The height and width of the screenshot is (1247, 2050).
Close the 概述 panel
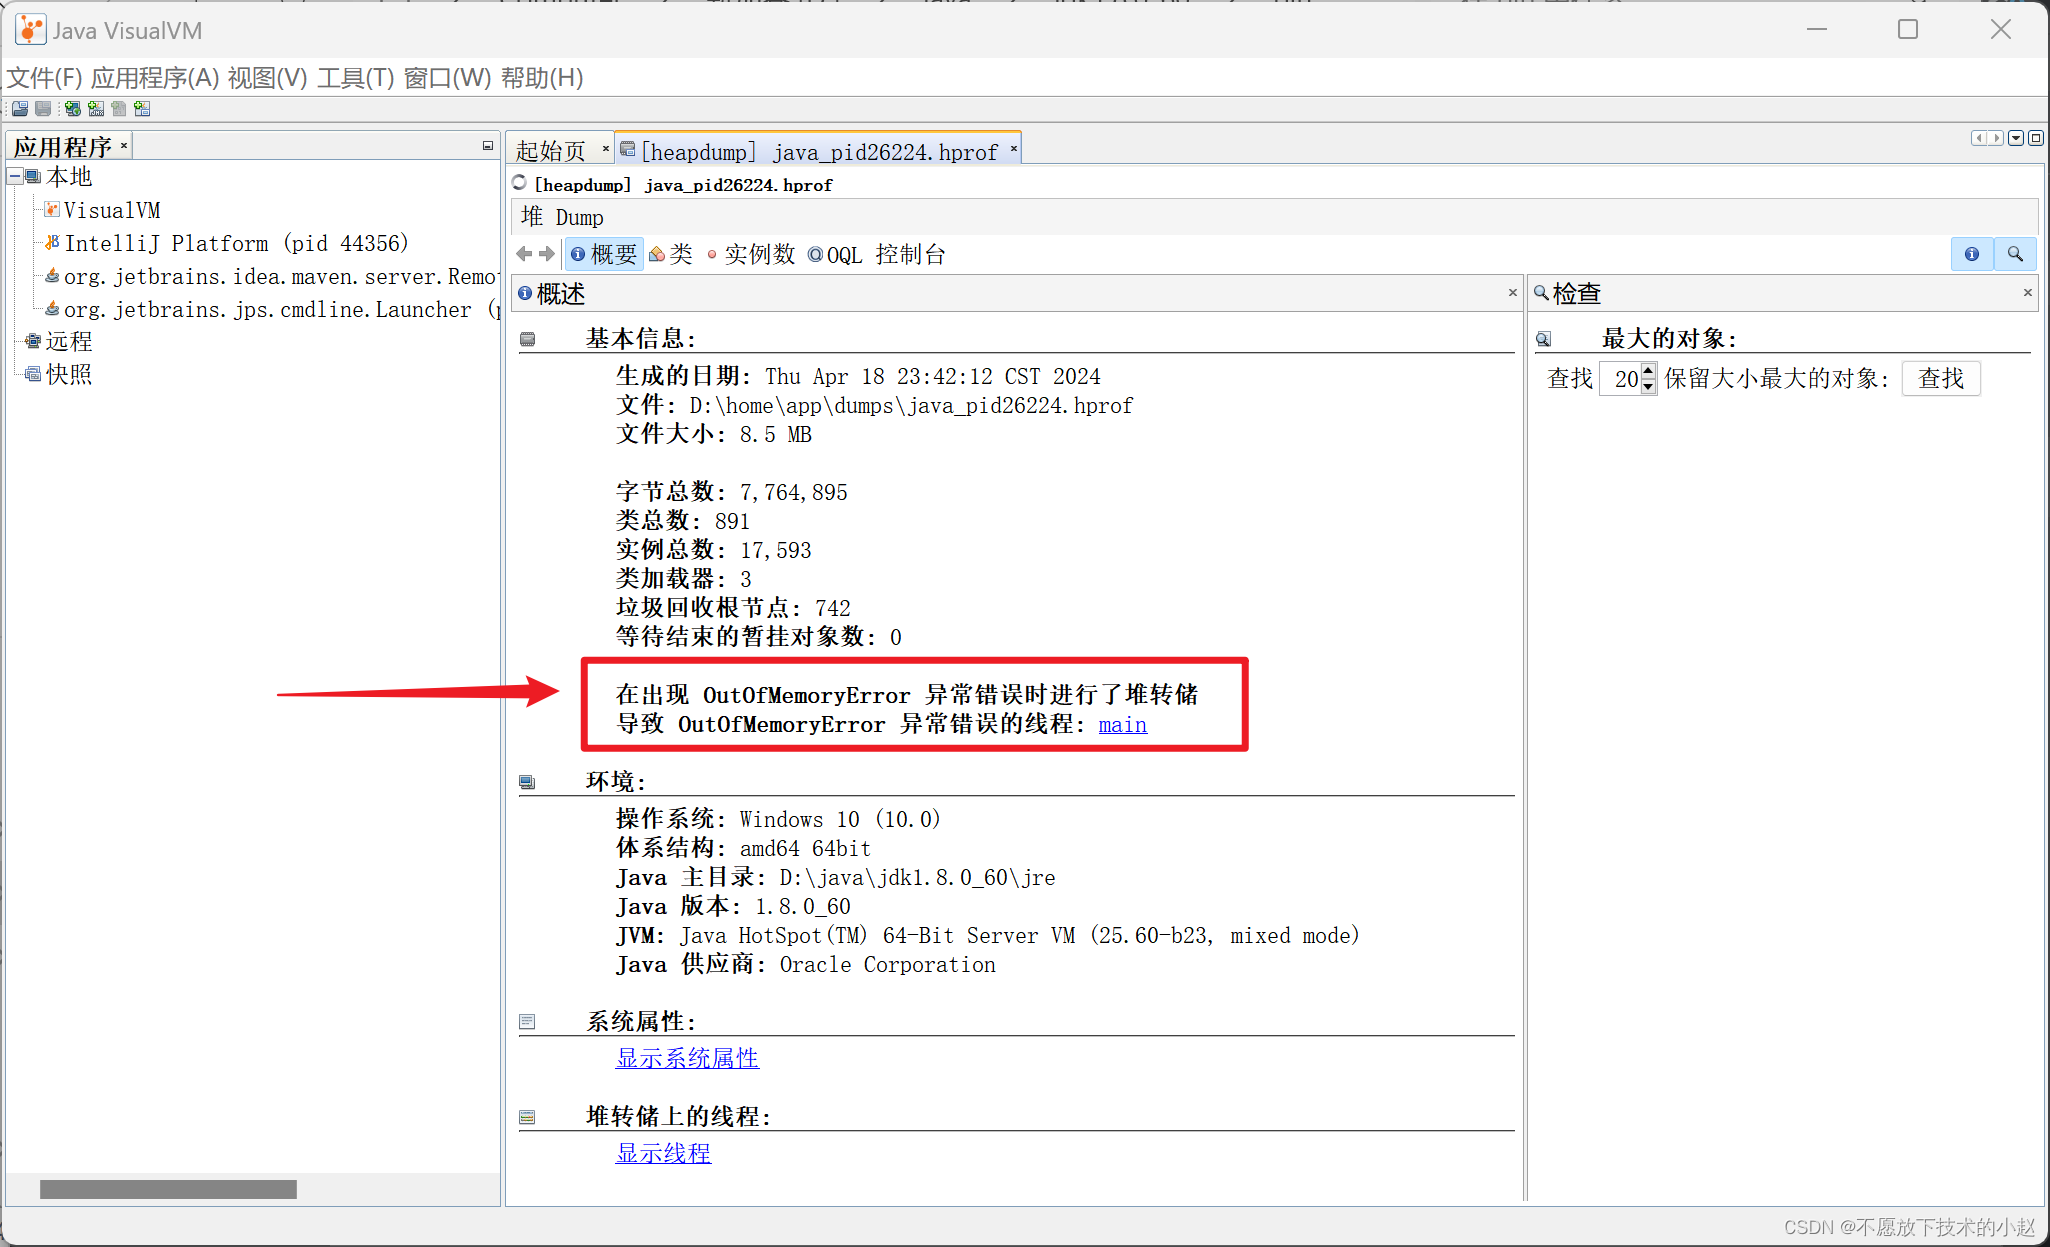pos(1513,293)
